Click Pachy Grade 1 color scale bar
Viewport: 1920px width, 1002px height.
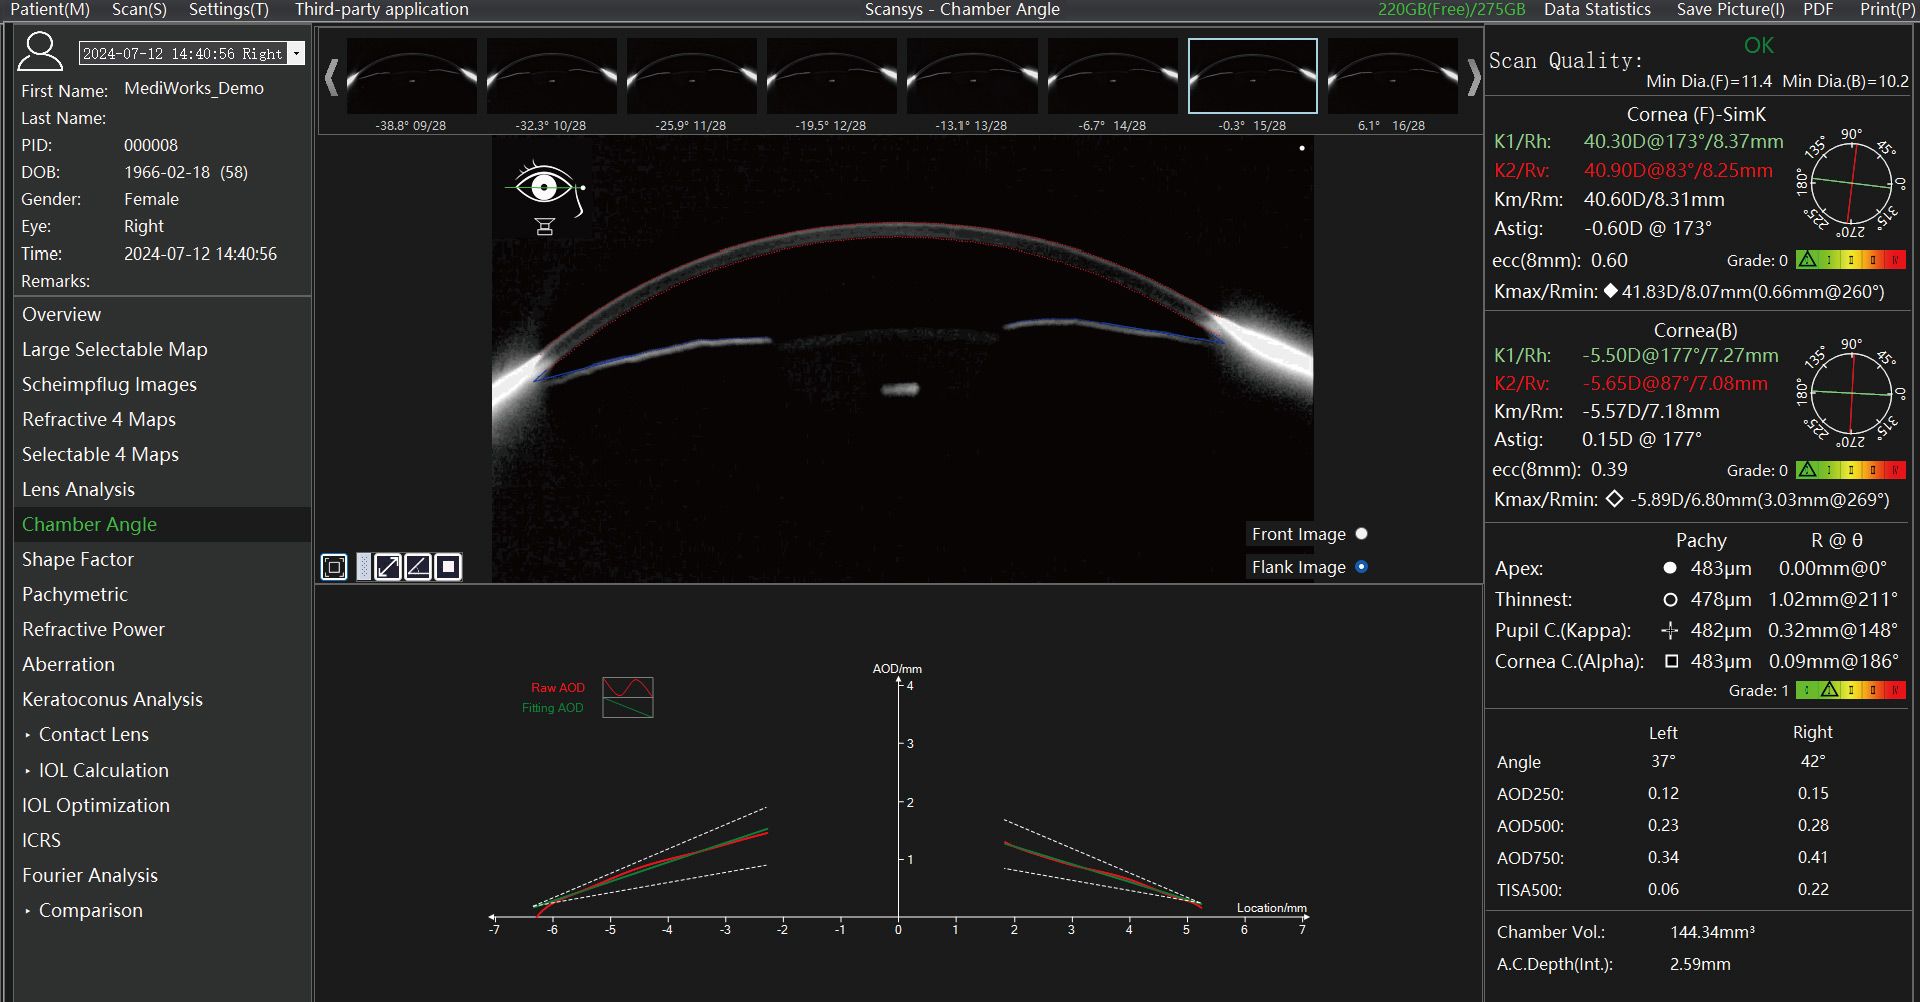pos(1851,690)
